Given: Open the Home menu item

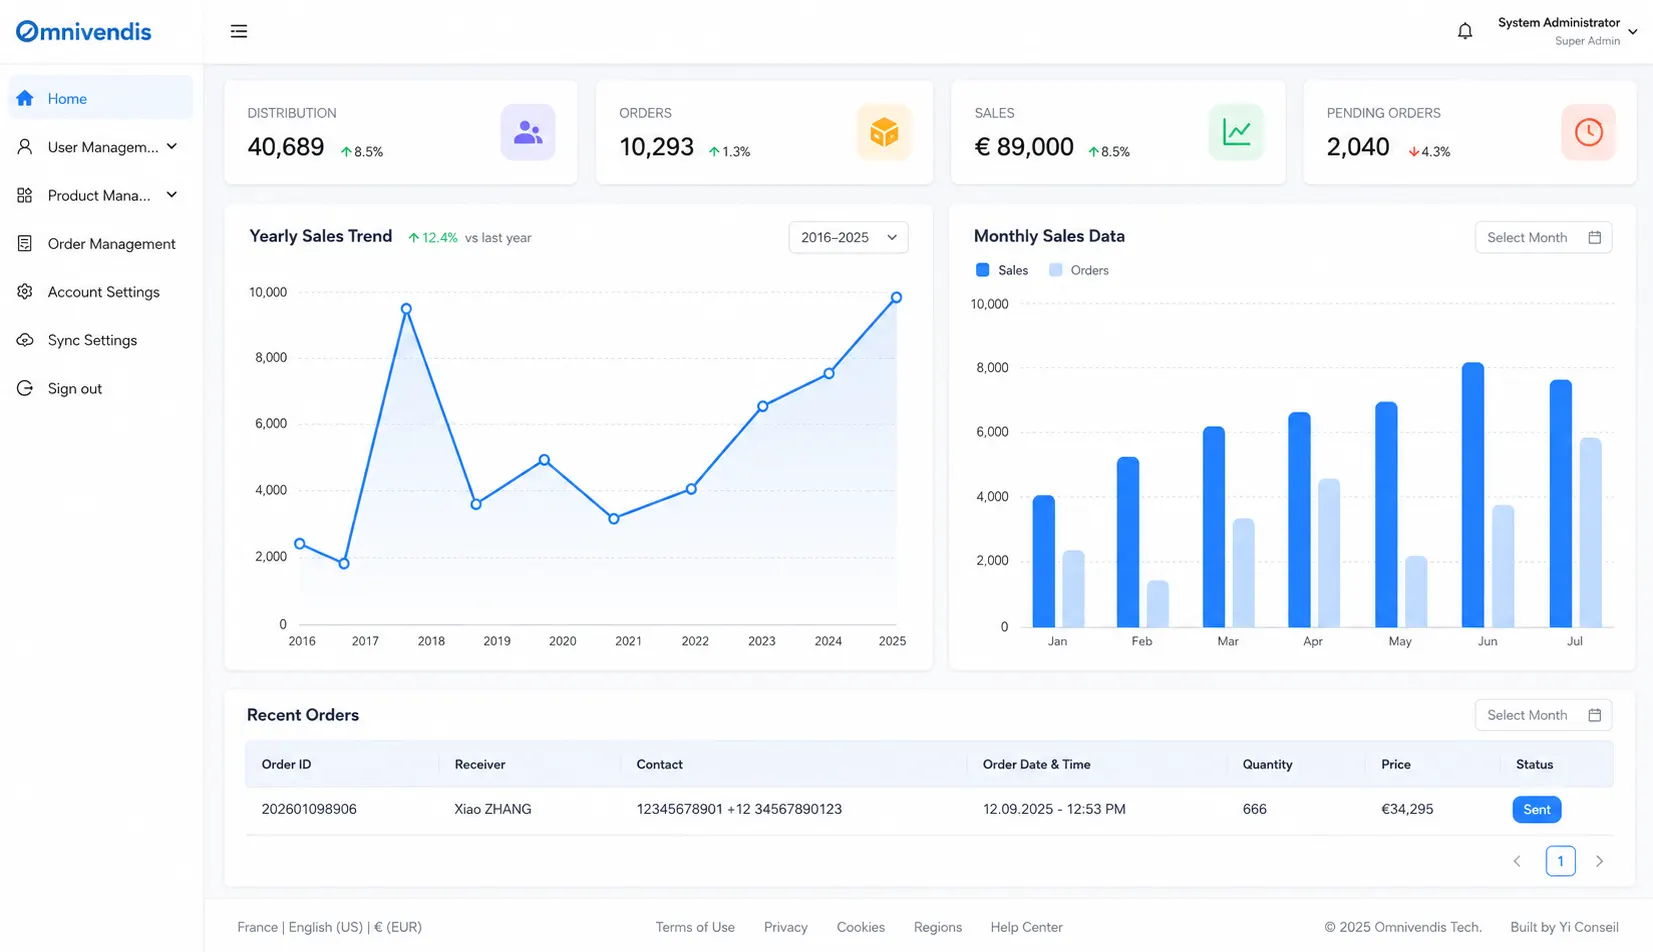Looking at the screenshot, I should click(x=101, y=98).
